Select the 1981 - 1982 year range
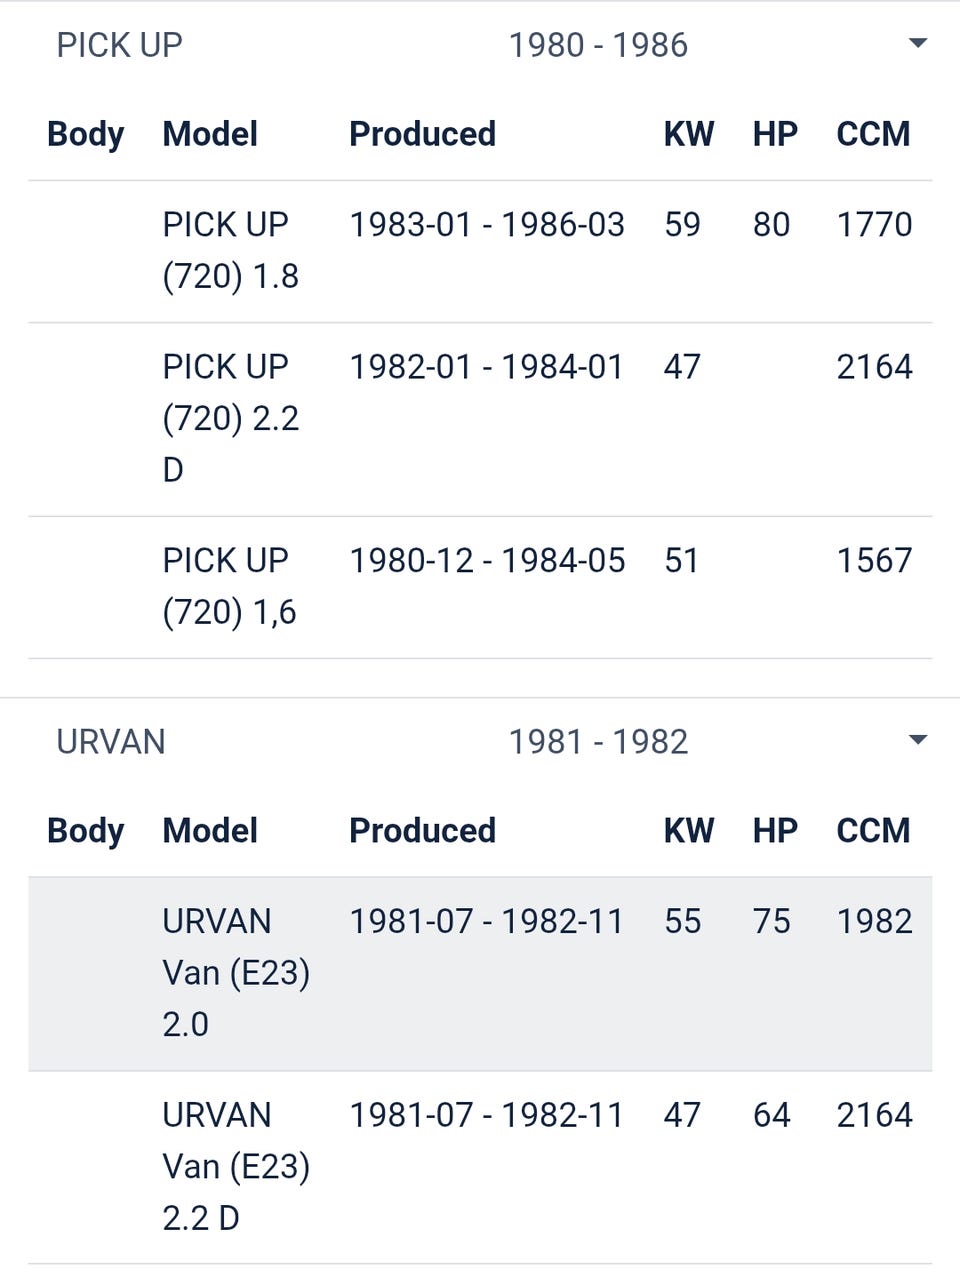Viewport: 960px width, 1277px height. tap(598, 742)
